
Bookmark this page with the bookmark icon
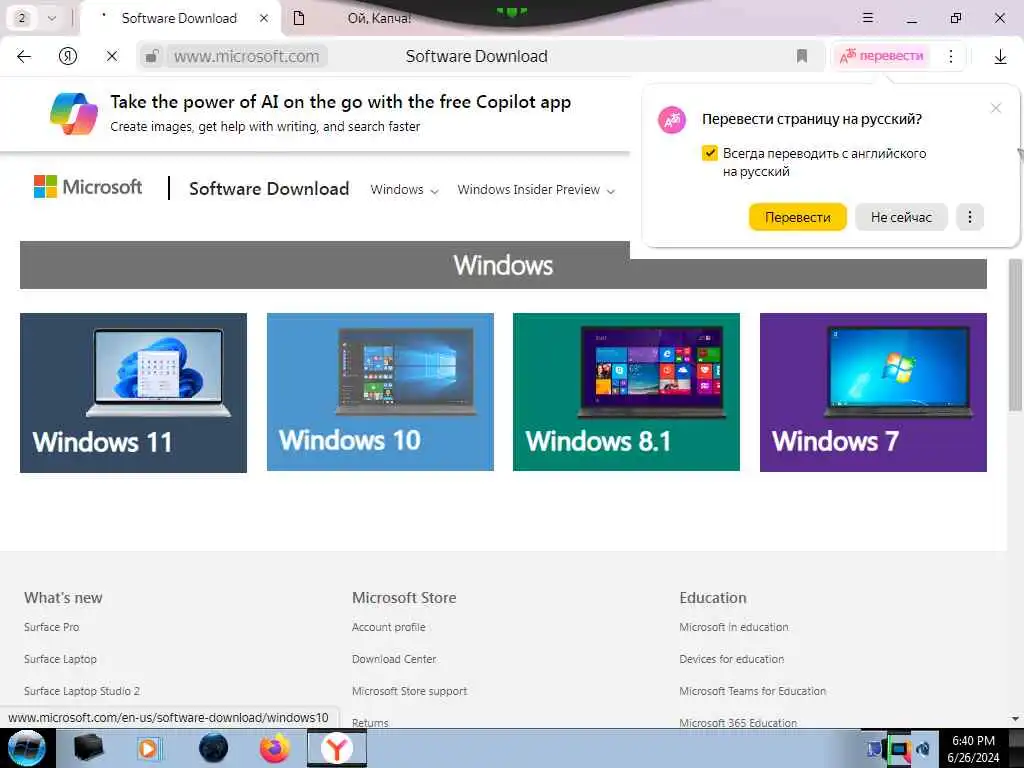(x=802, y=56)
